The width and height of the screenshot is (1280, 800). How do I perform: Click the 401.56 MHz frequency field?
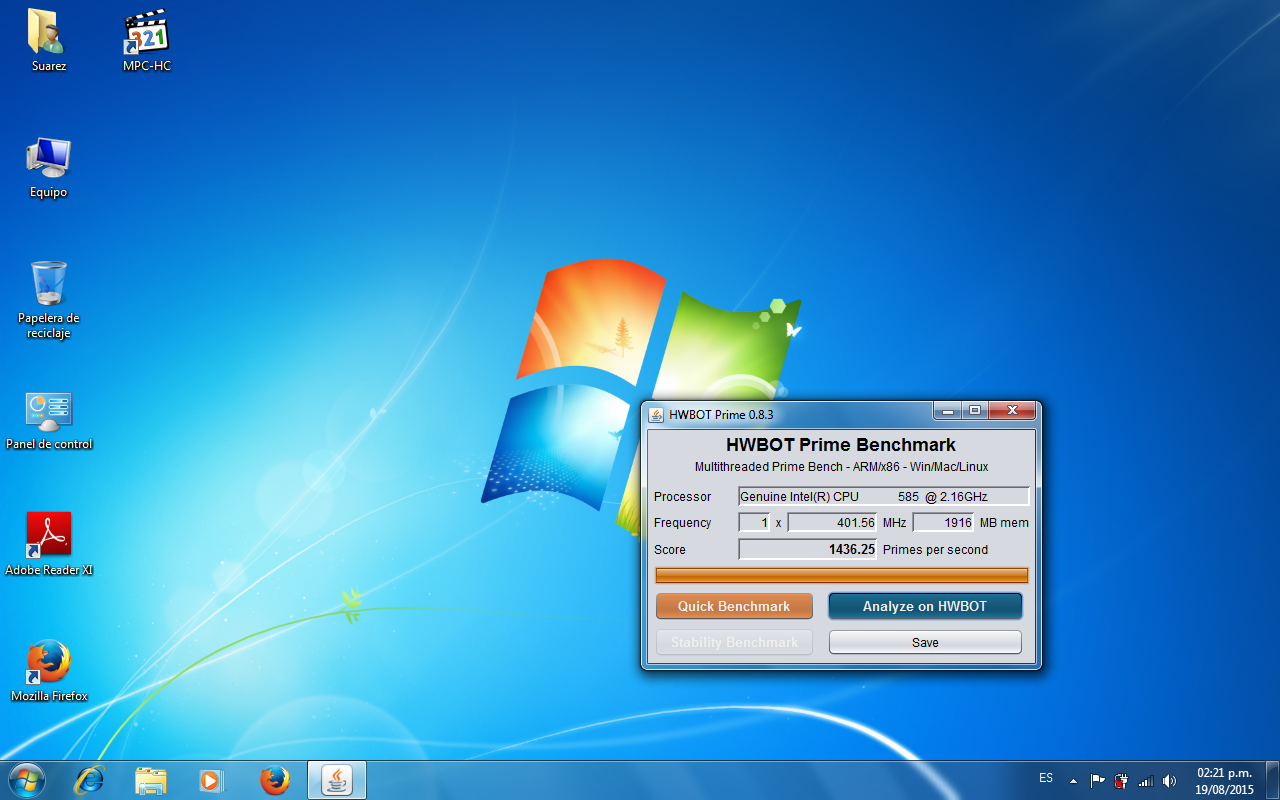[832, 522]
